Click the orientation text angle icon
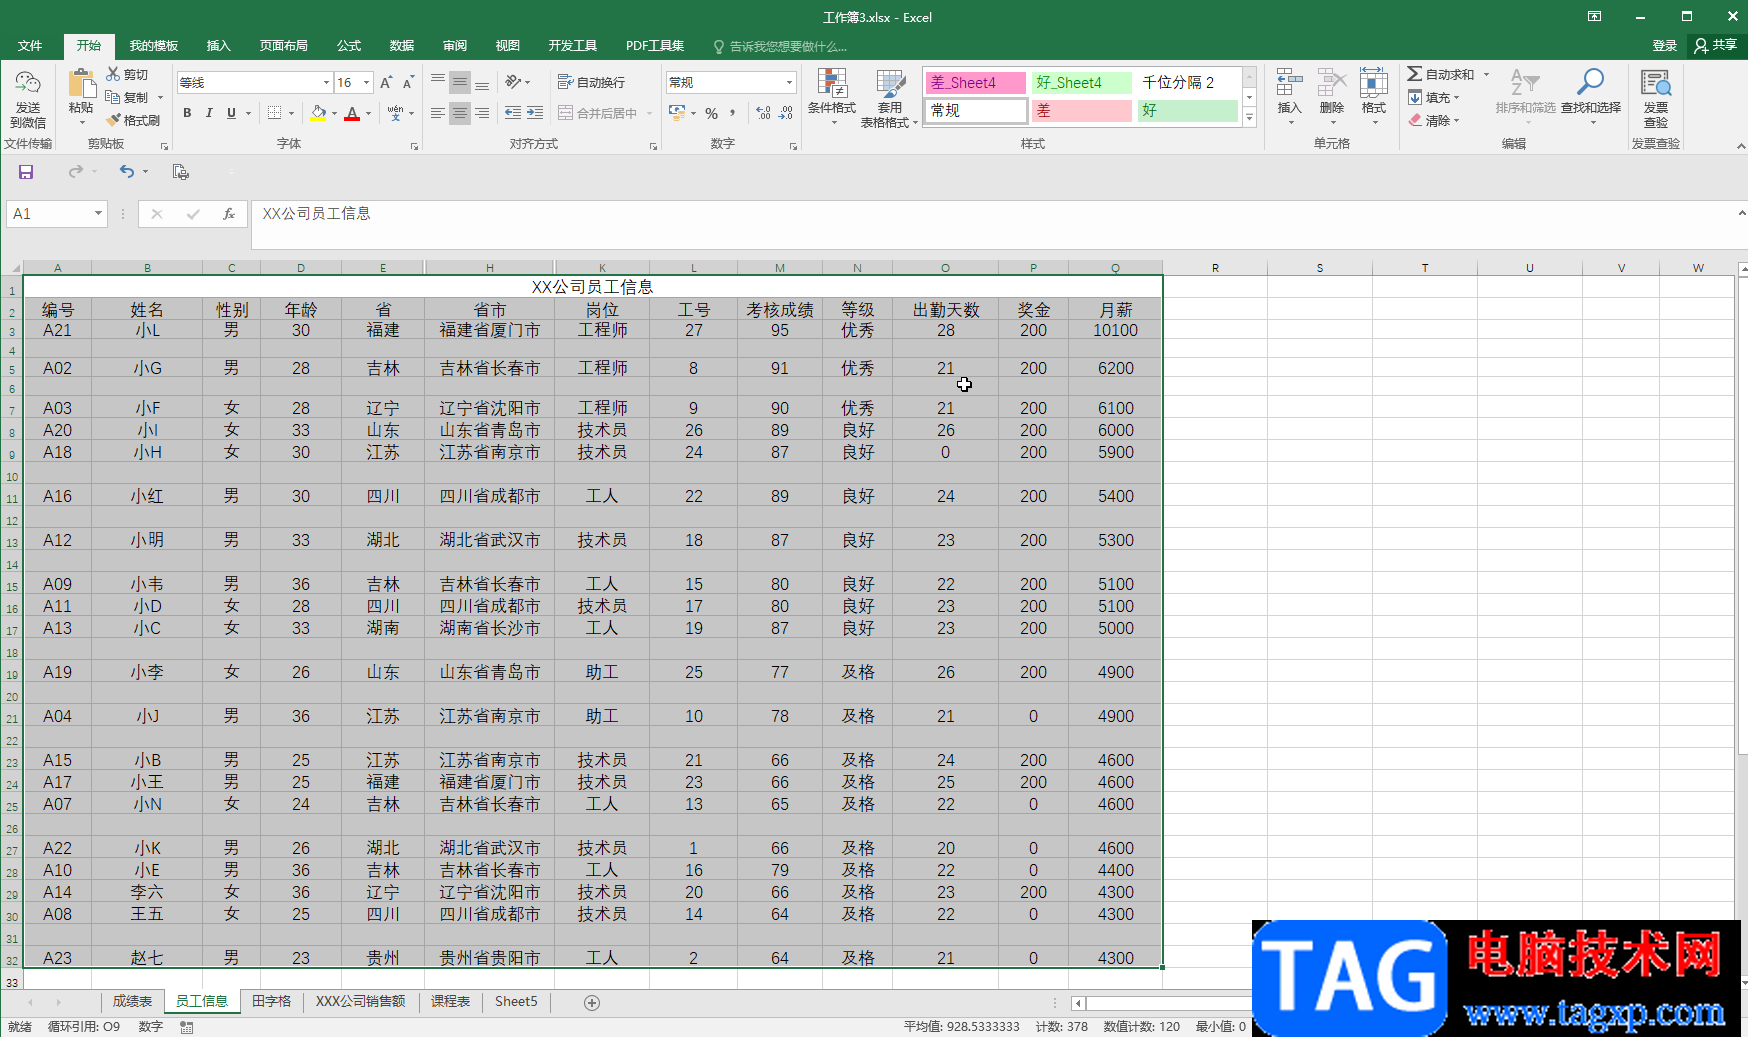 point(514,82)
